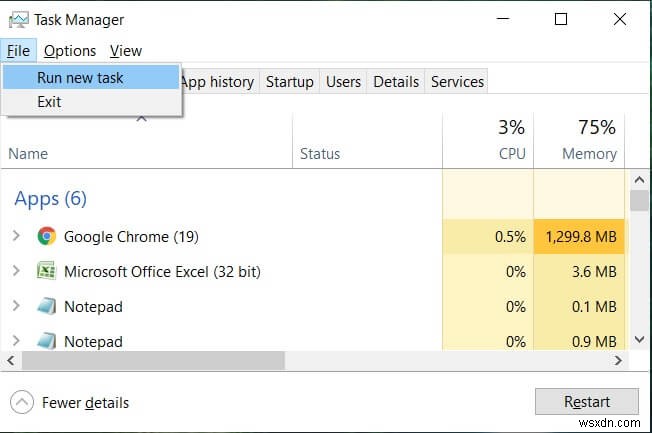Expand the first Notepad process row
This screenshot has height=433, width=652.
tap(16, 306)
